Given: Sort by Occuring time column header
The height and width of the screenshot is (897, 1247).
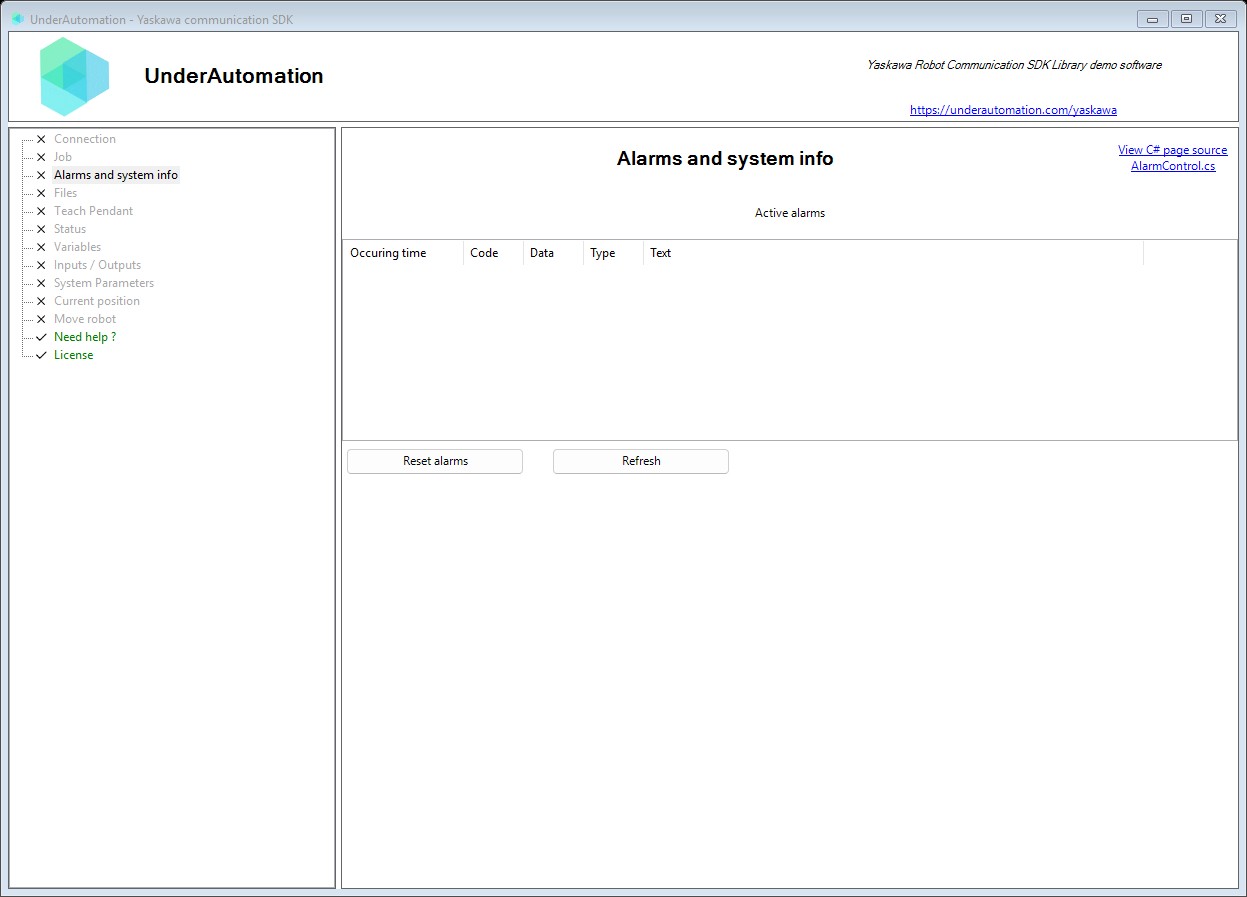Looking at the screenshot, I should pos(403,253).
